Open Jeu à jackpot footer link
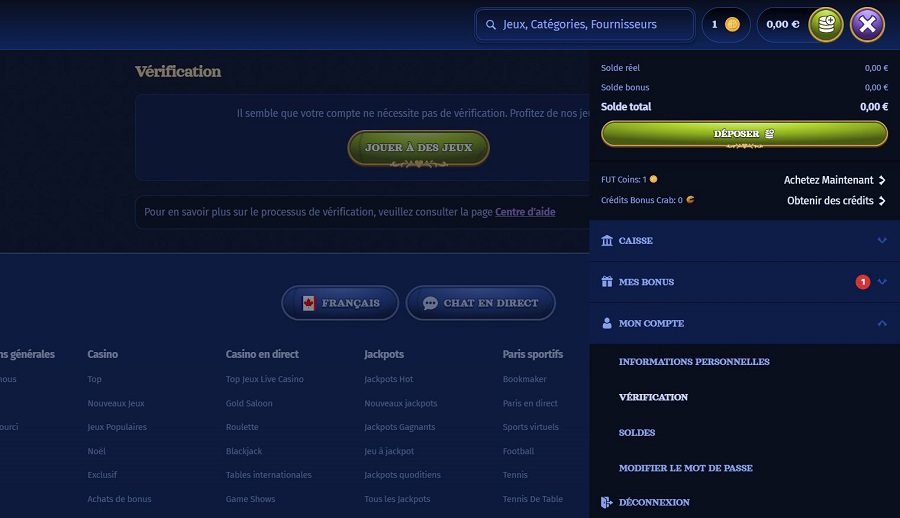900x518 pixels. [x=389, y=451]
